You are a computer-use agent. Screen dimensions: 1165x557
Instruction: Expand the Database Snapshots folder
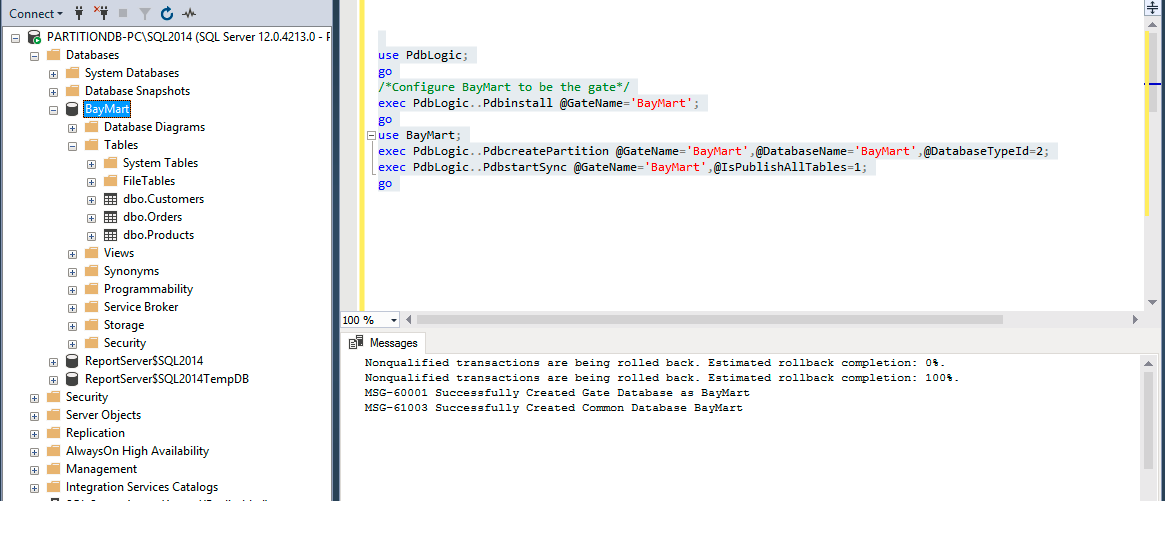click(53, 91)
